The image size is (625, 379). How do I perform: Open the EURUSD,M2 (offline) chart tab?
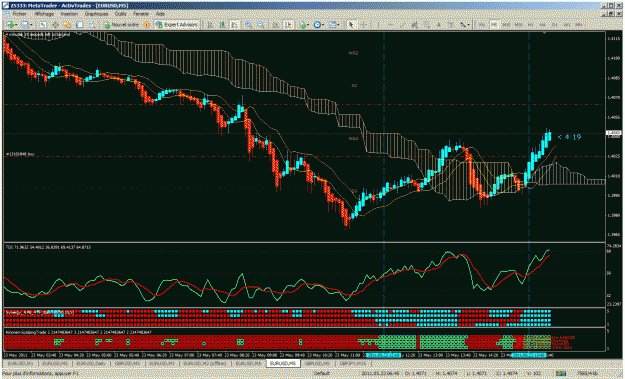[x=205, y=363]
